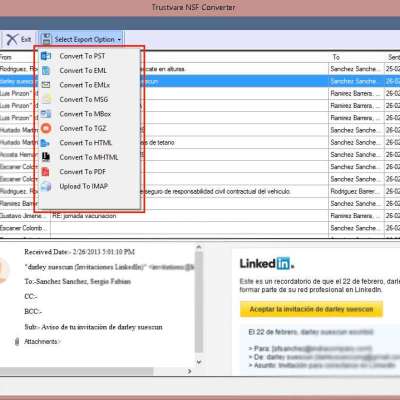Click the Sent column header

[394, 57]
